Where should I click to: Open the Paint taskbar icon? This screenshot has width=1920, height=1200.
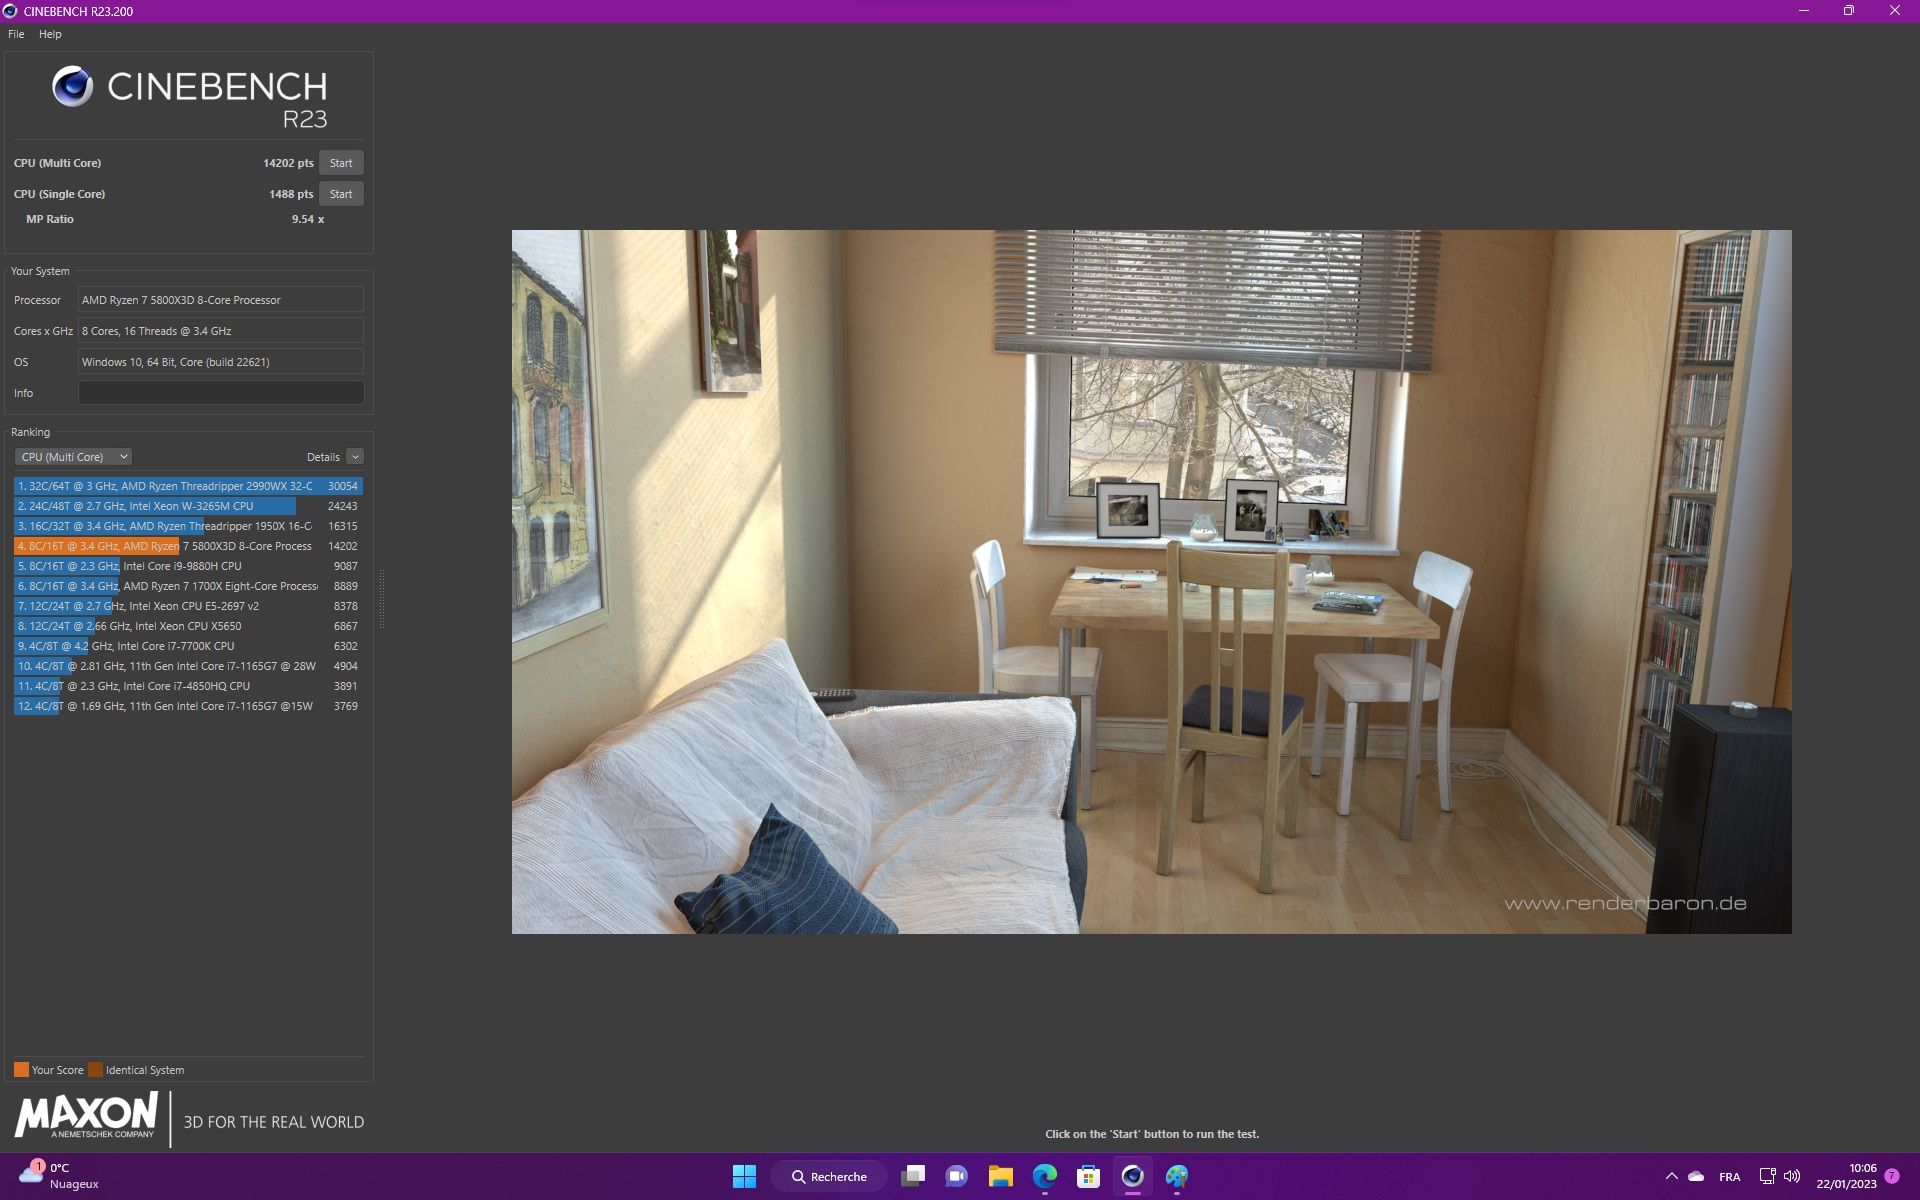tap(1176, 1176)
